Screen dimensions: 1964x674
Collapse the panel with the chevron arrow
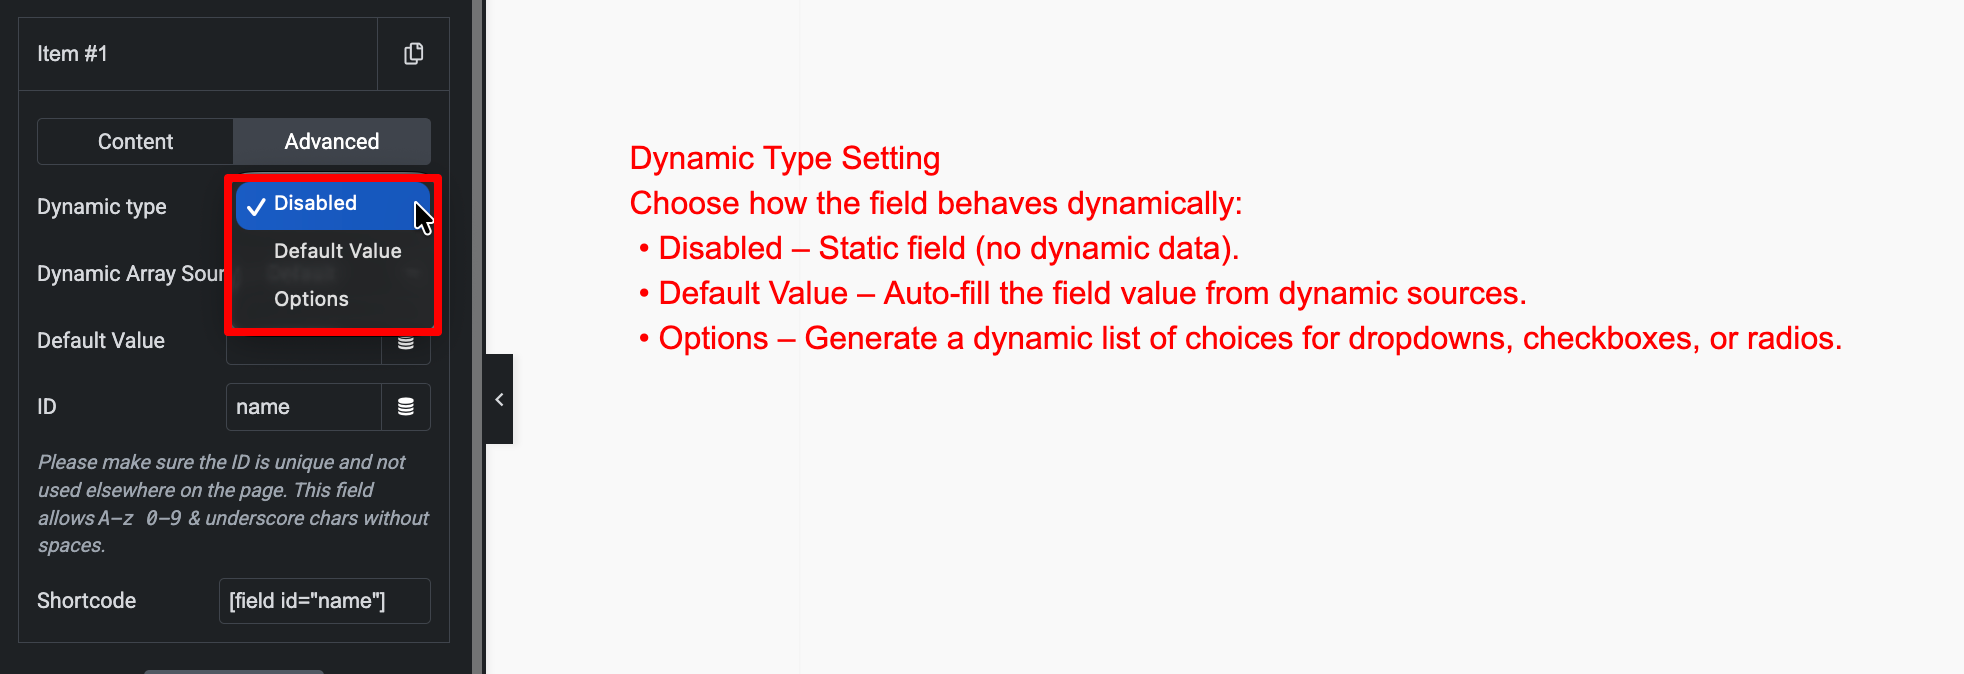pyautogui.click(x=499, y=399)
